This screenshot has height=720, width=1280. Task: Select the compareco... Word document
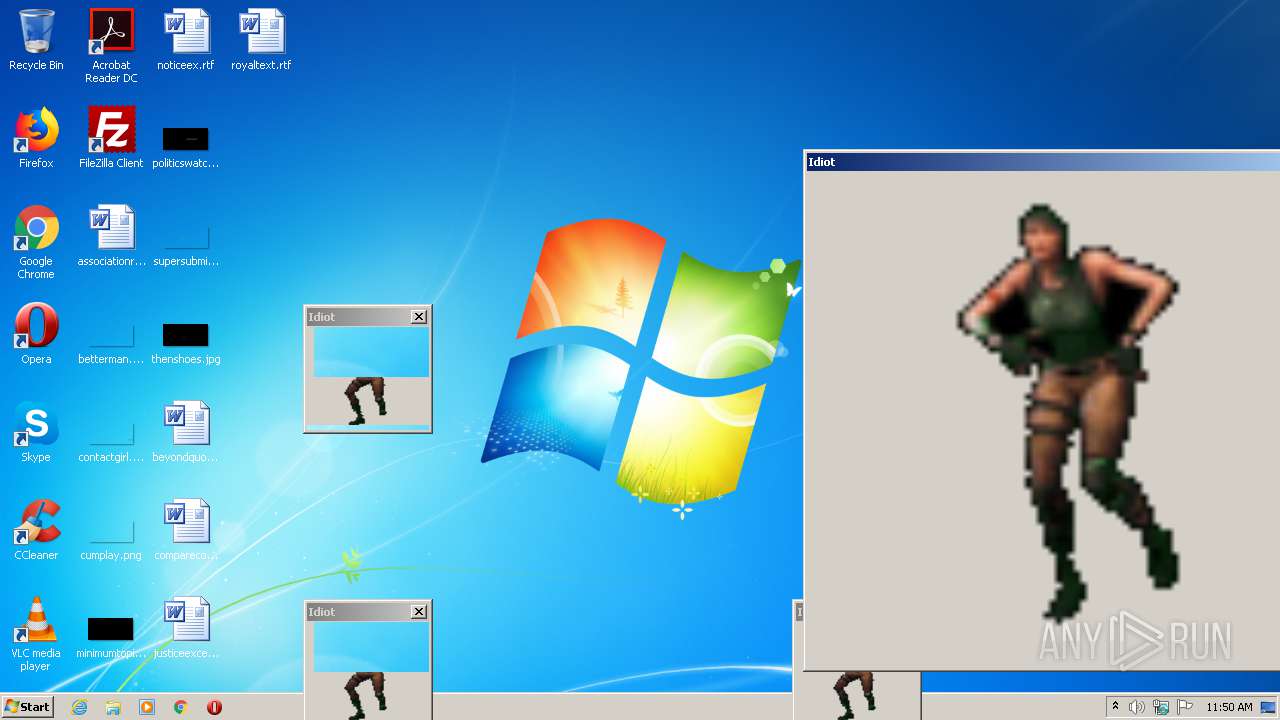click(x=186, y=530)
